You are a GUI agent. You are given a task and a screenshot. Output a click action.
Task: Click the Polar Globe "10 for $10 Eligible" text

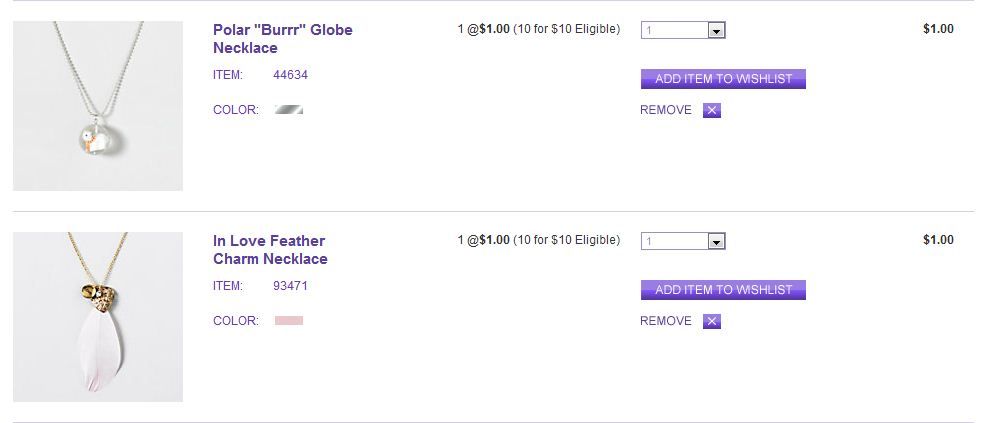567,29
